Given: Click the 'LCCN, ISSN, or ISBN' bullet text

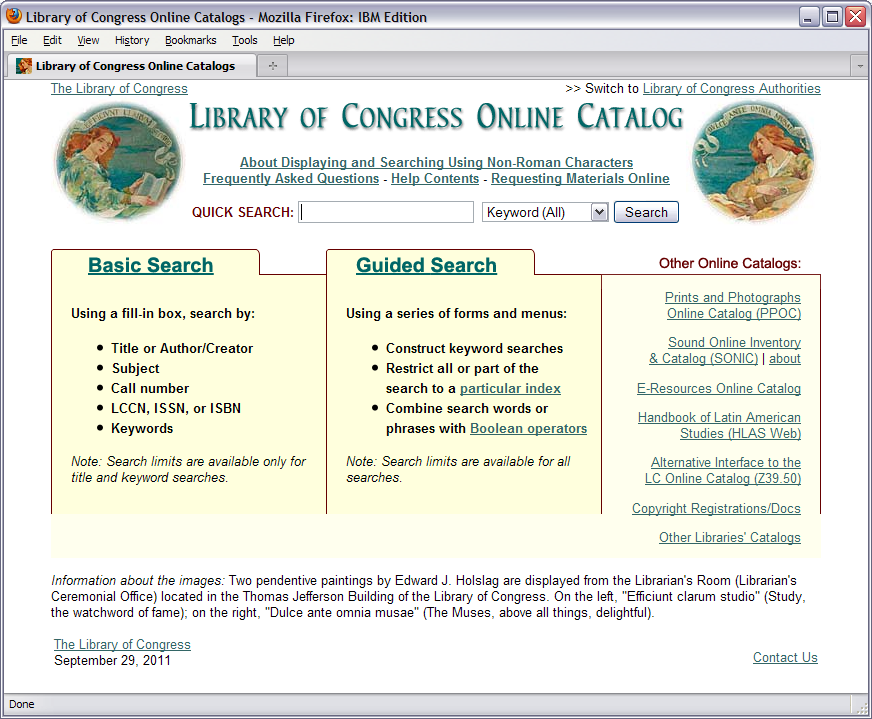Looking at the screenshot, I should pos(176,409).
